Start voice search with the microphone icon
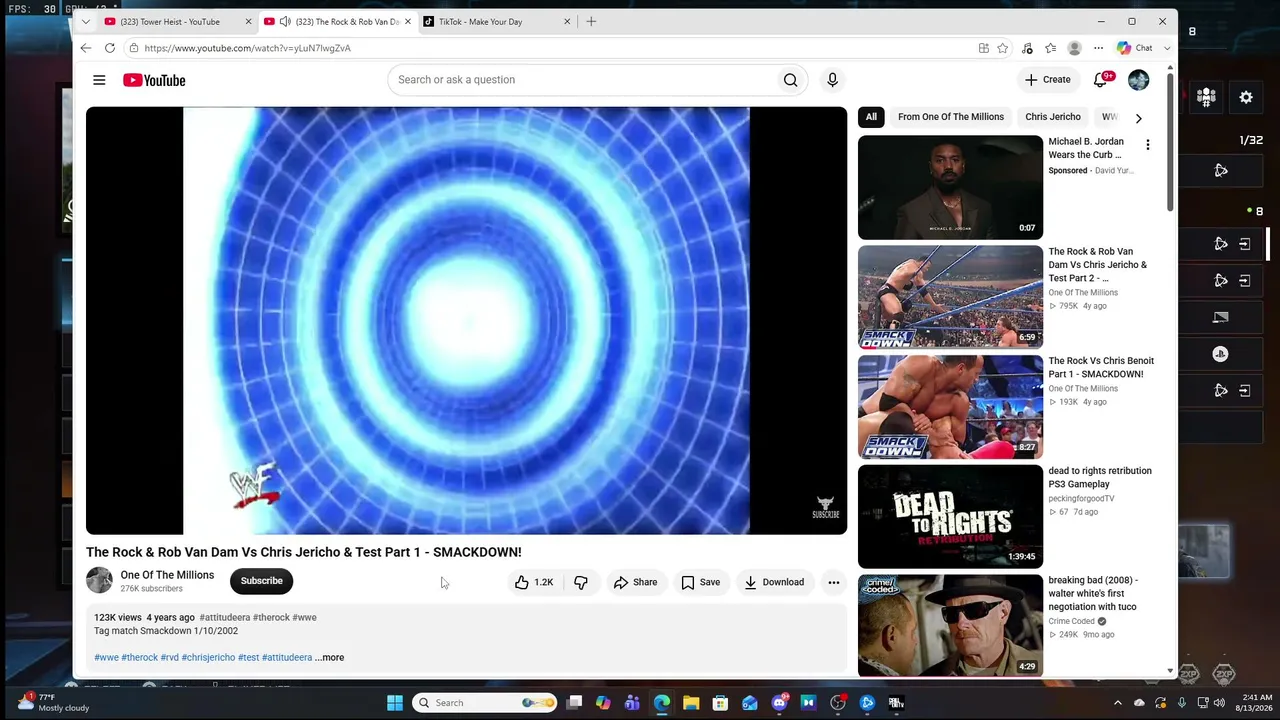The width and height of the screenshot is (1280, 720). click(x=832, y=80)
